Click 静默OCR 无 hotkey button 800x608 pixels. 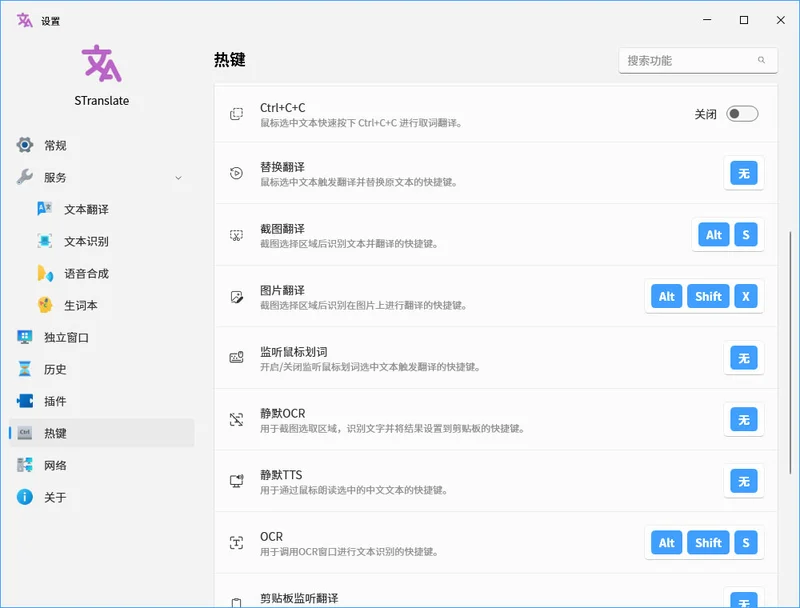pos(744,420)
